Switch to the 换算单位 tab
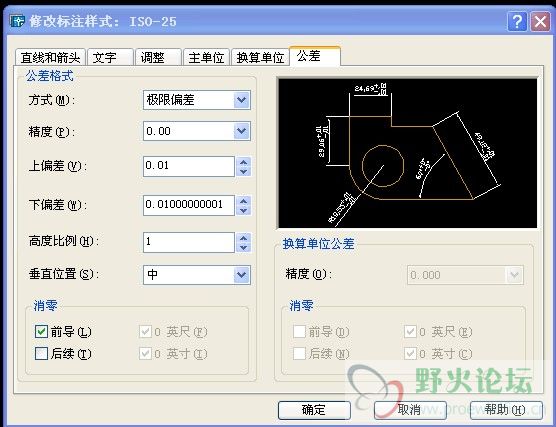The height and width of the screenshot is (427, 556). tap(260, 57)
